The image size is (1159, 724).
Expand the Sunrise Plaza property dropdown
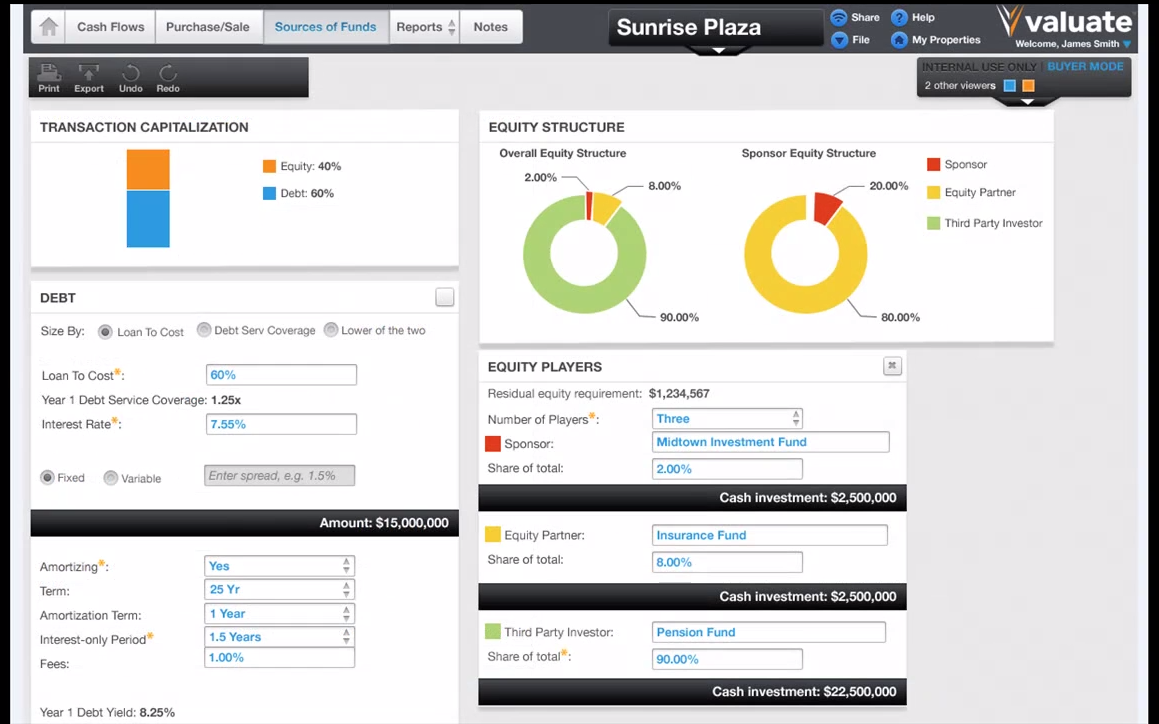click(718, 50)
